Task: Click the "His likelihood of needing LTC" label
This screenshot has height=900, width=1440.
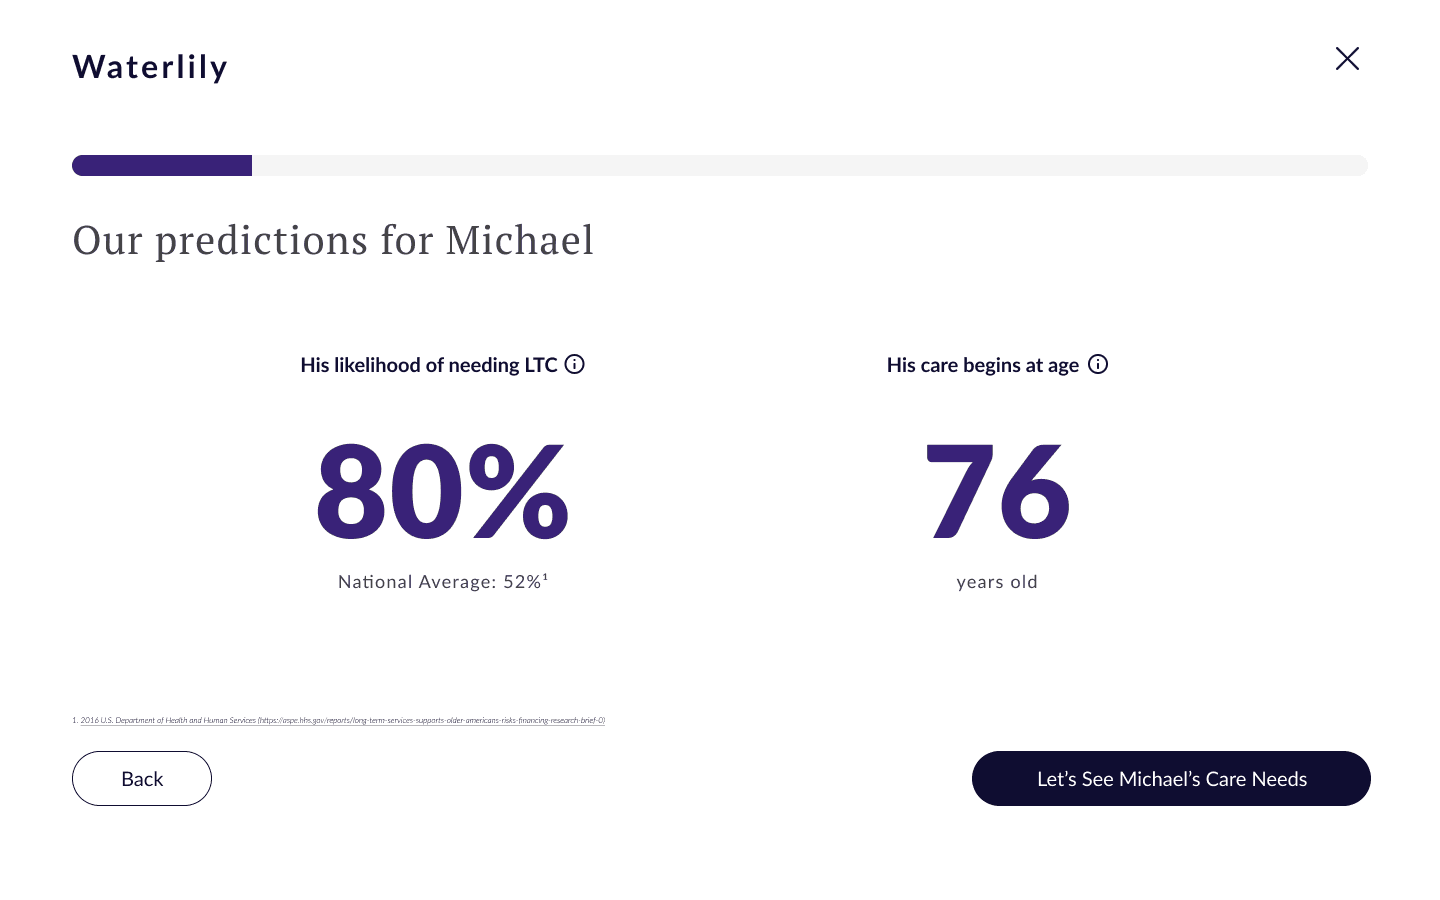Action: click(x=428, y=365)
